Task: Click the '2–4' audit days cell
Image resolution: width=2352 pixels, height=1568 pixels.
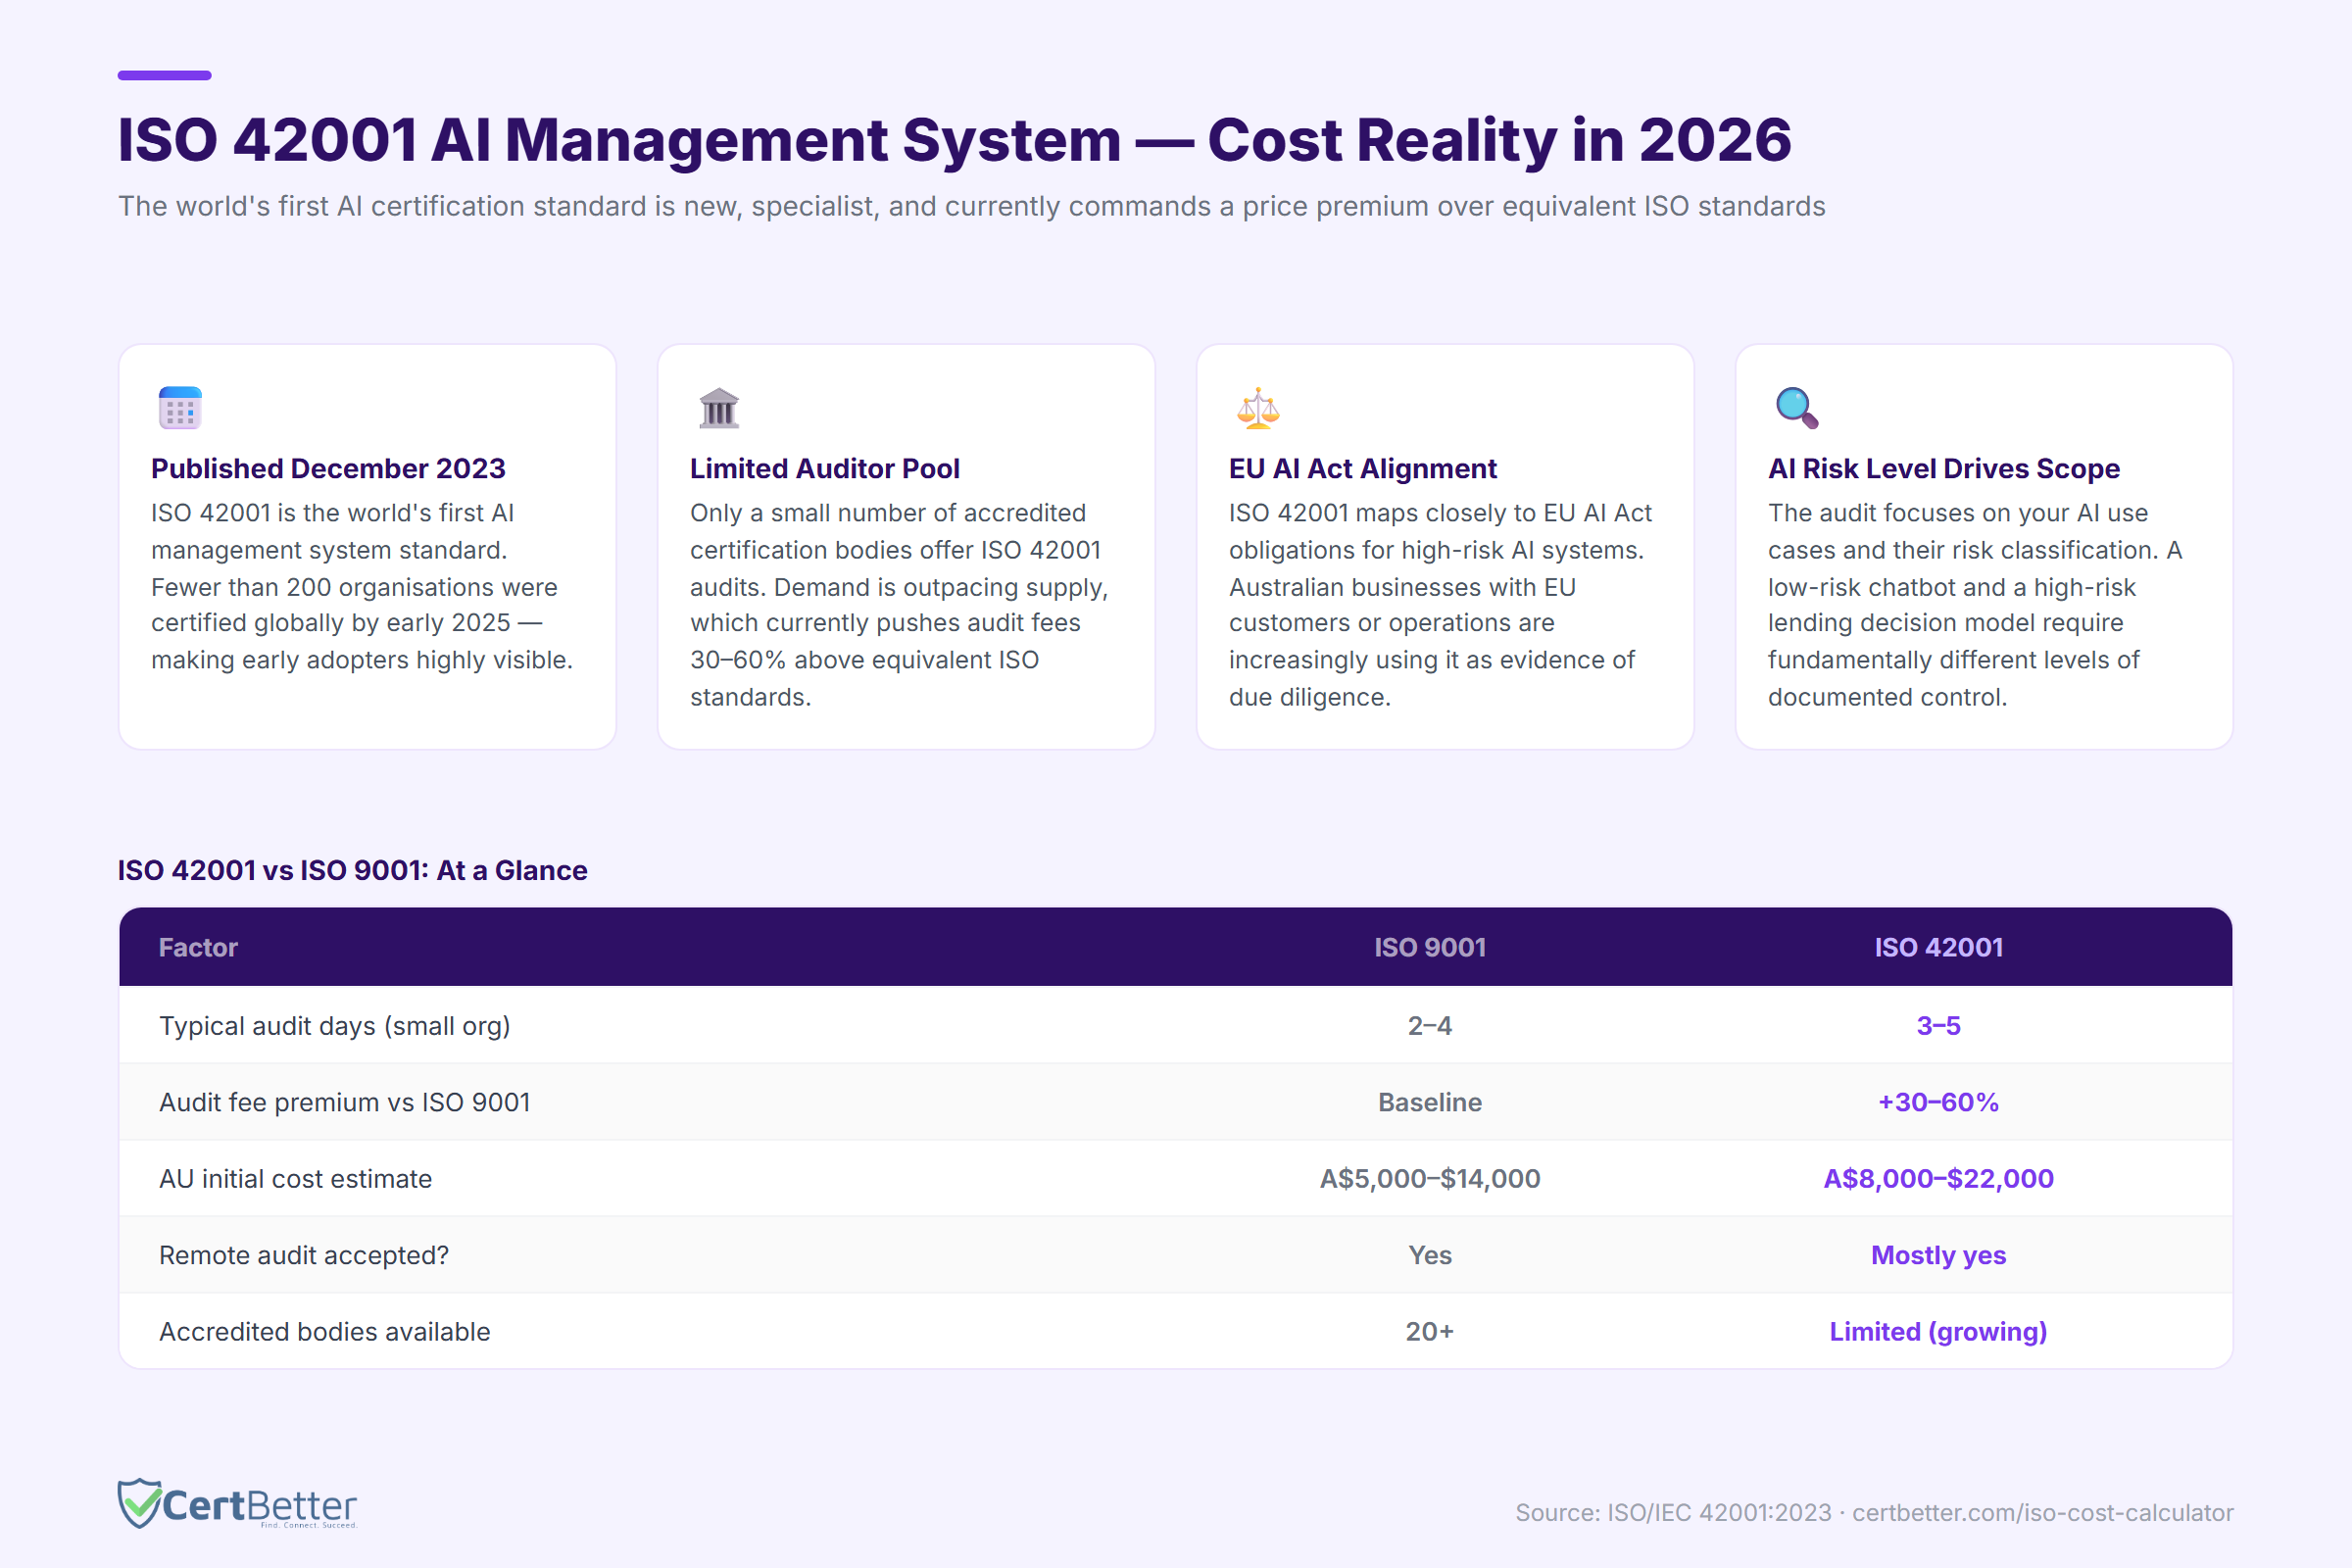Action: tap(1429, 1025)
